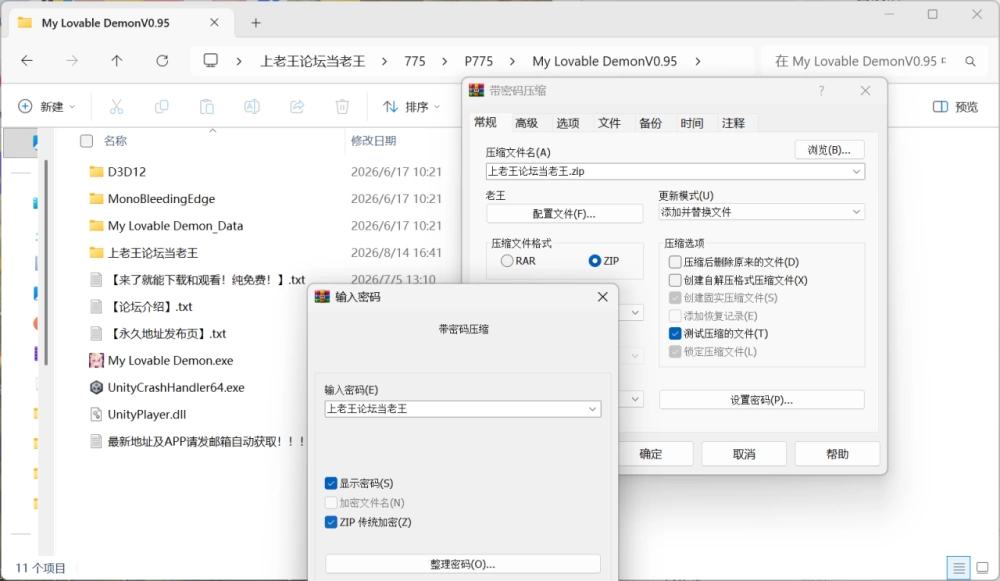Click the help question mark in compression dialog

point(821,91)
